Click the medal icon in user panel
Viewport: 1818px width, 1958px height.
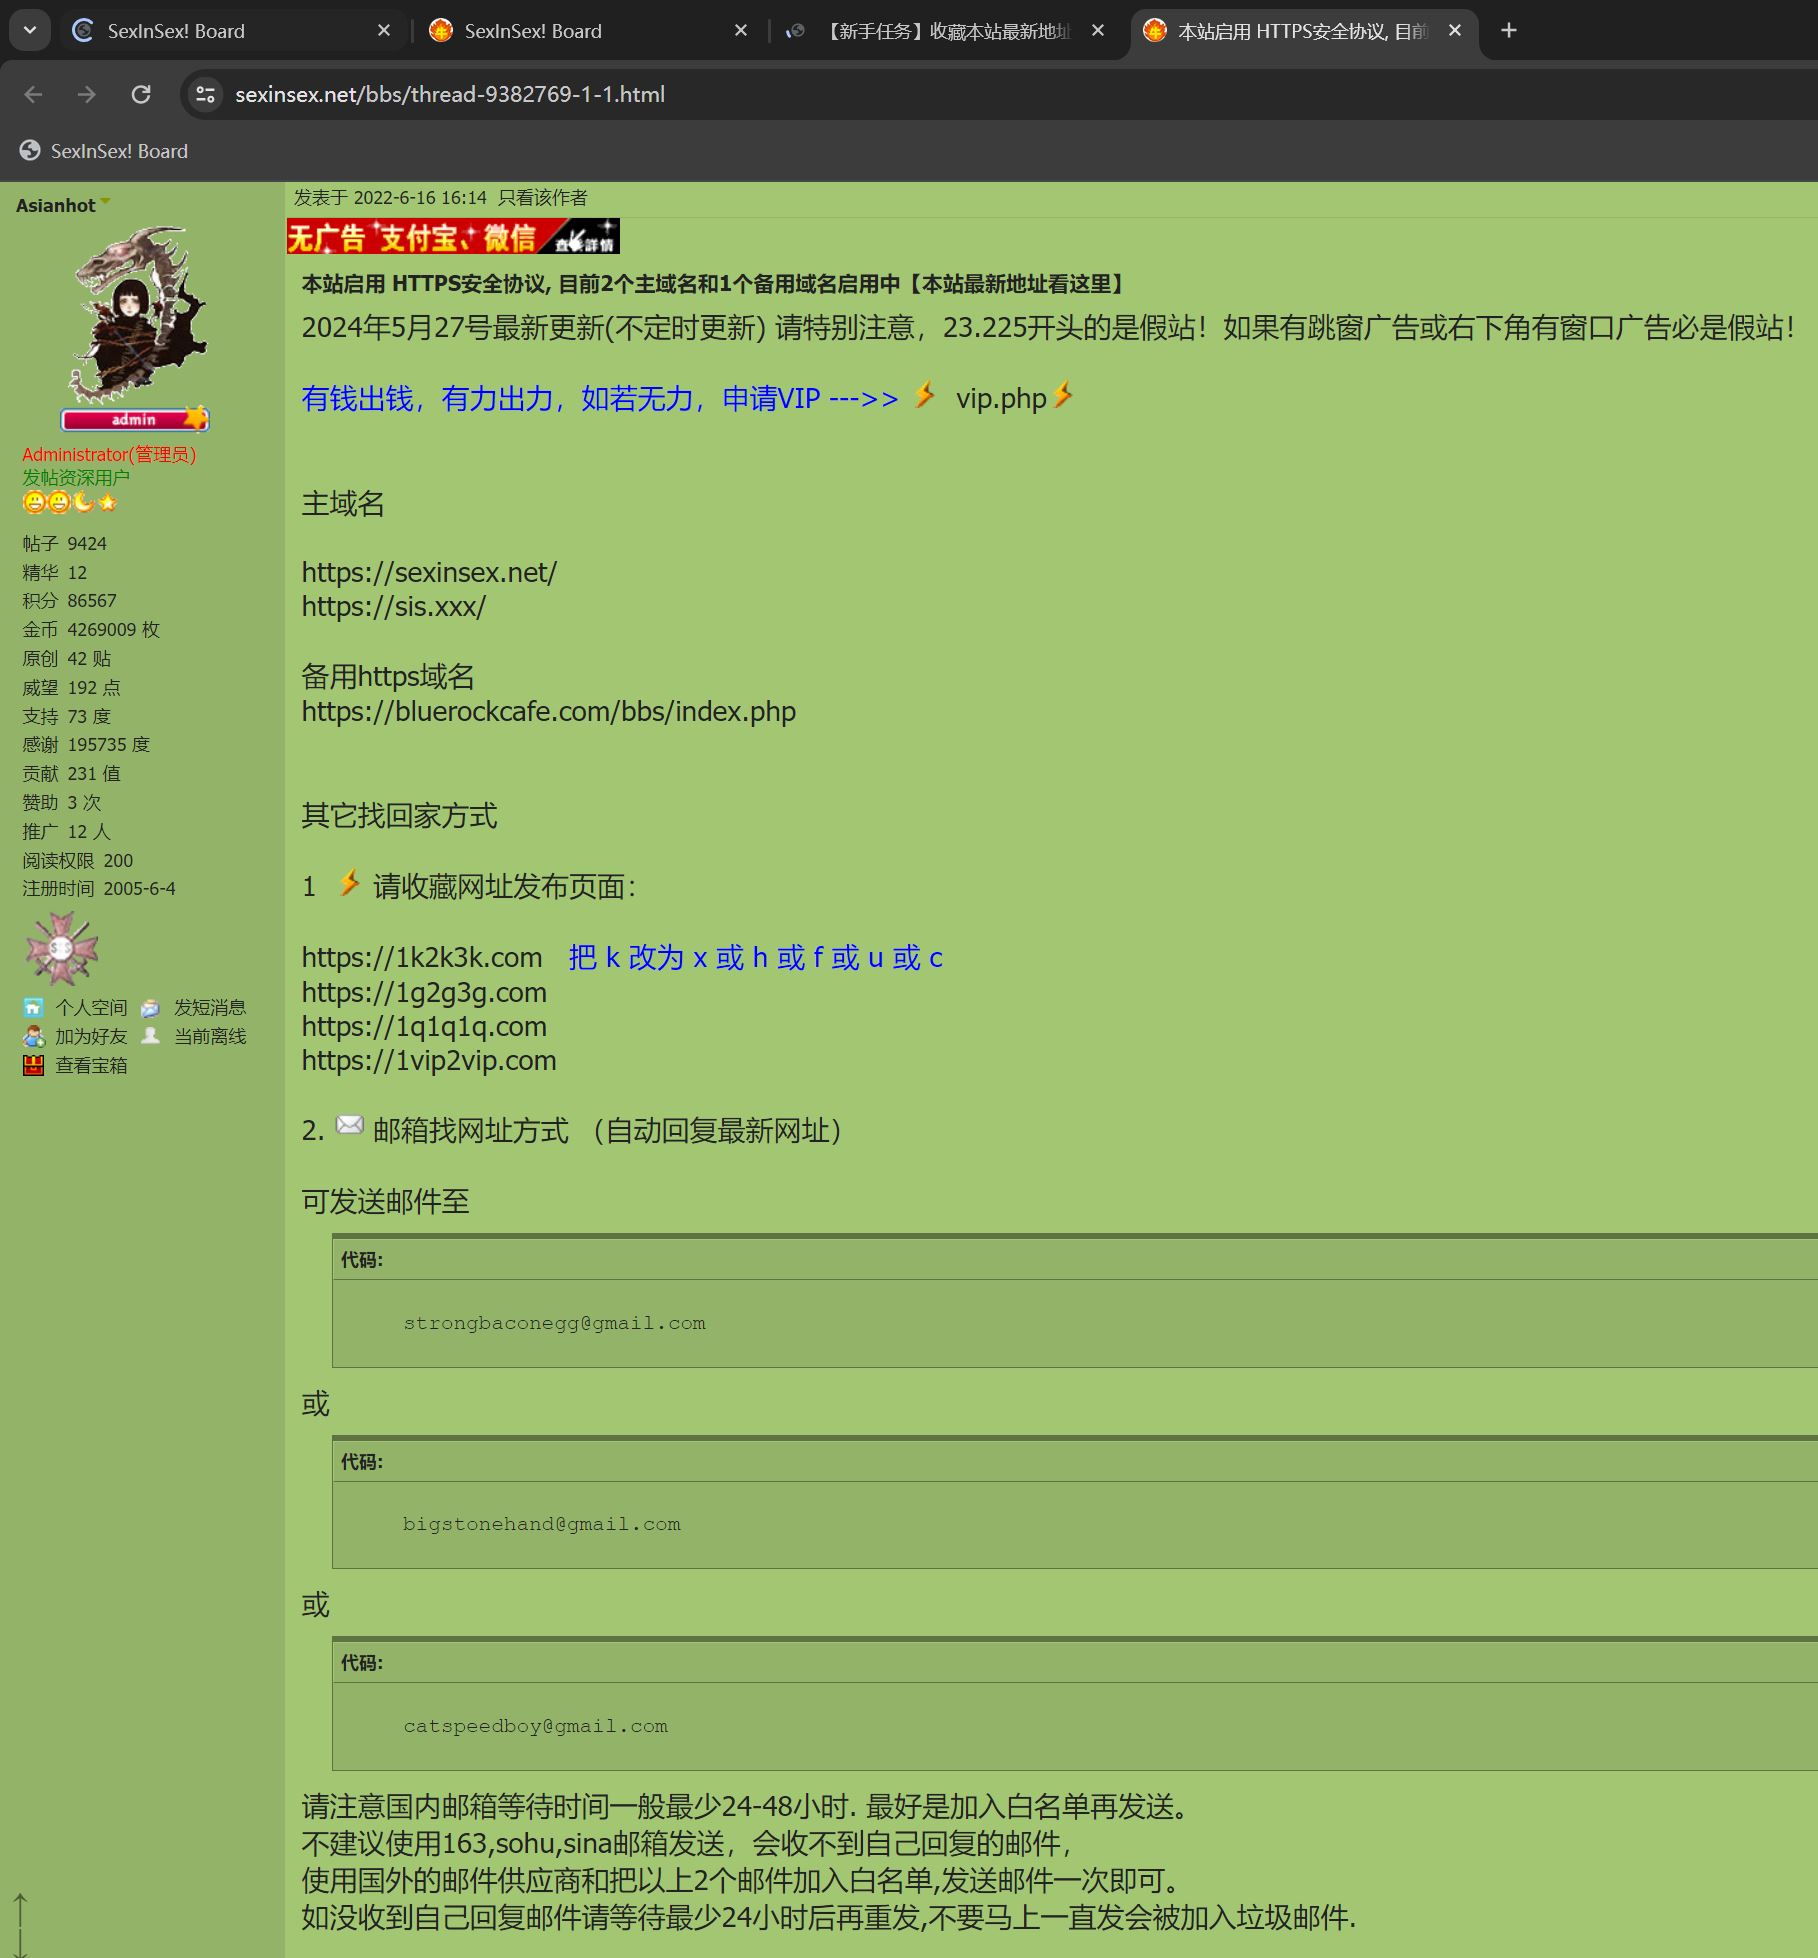[x=61, y=948]
